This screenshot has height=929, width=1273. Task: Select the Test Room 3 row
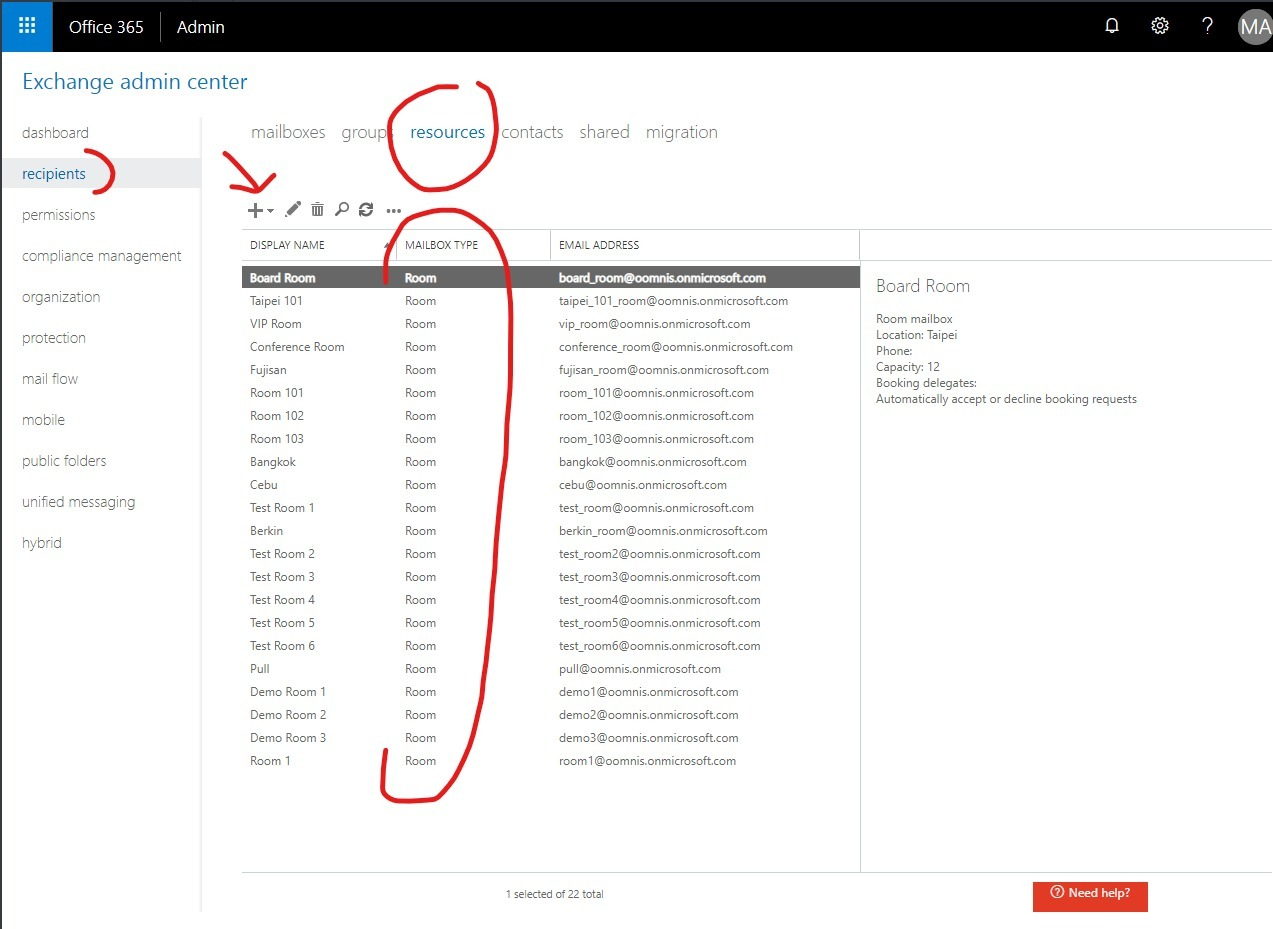pyautogui.click(x=551, y=577)
